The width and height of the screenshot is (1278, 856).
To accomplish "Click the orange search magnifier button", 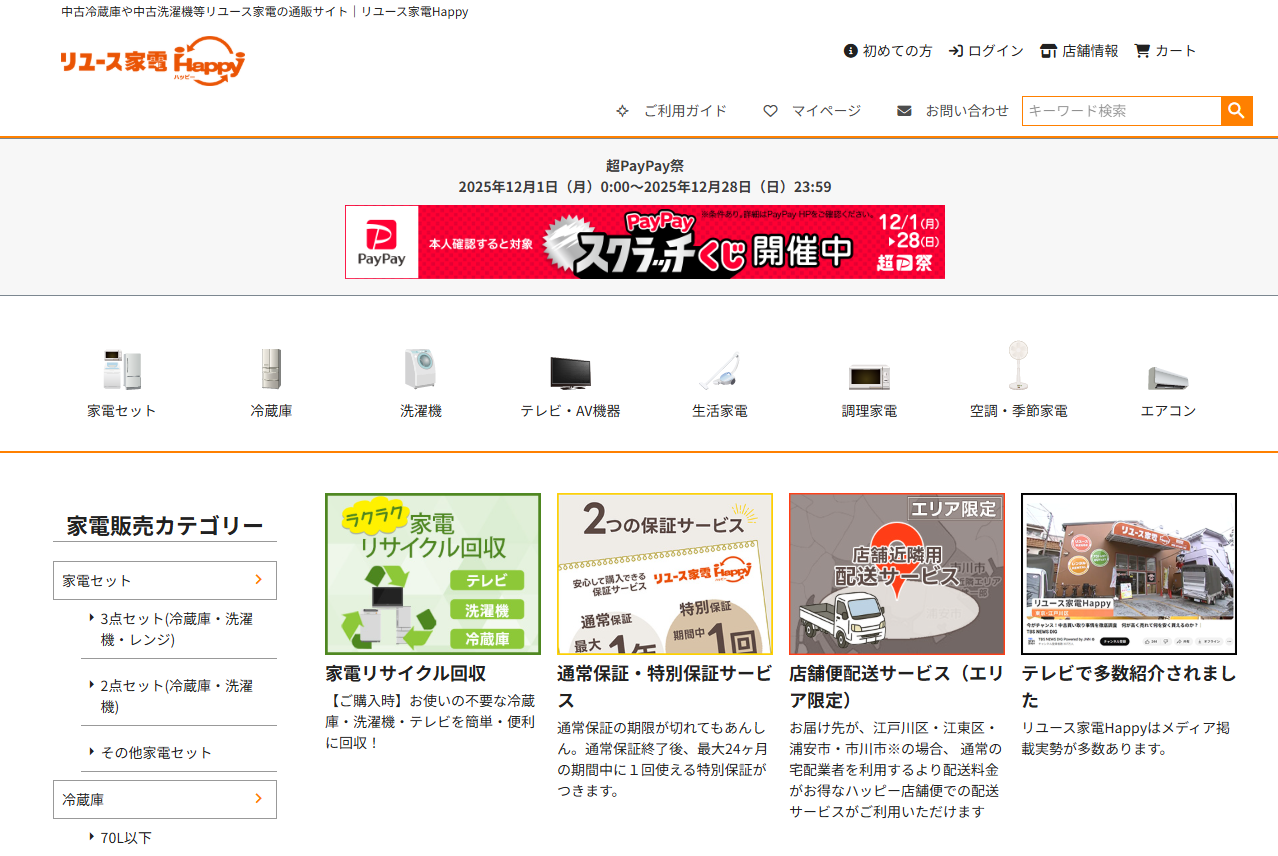I will coord(1236,111).
